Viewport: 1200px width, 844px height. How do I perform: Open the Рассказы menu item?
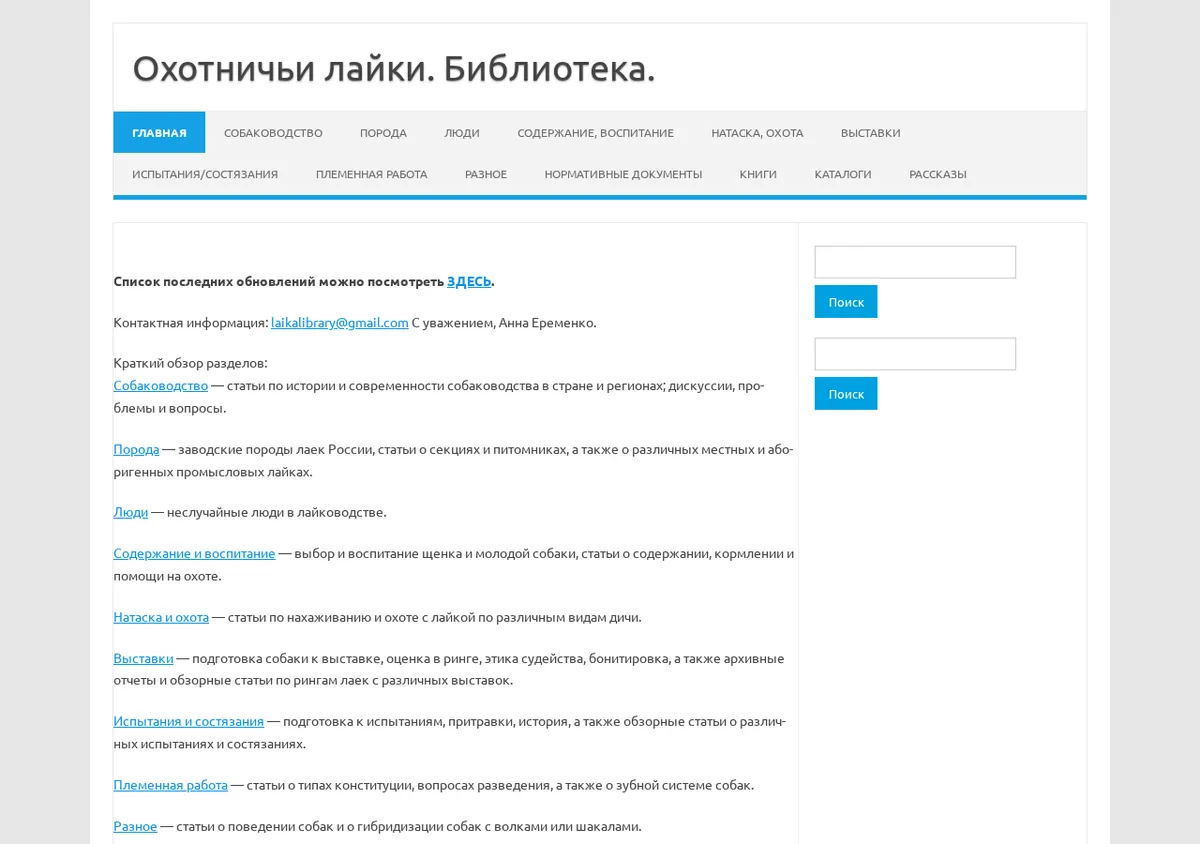coord(938,173)
